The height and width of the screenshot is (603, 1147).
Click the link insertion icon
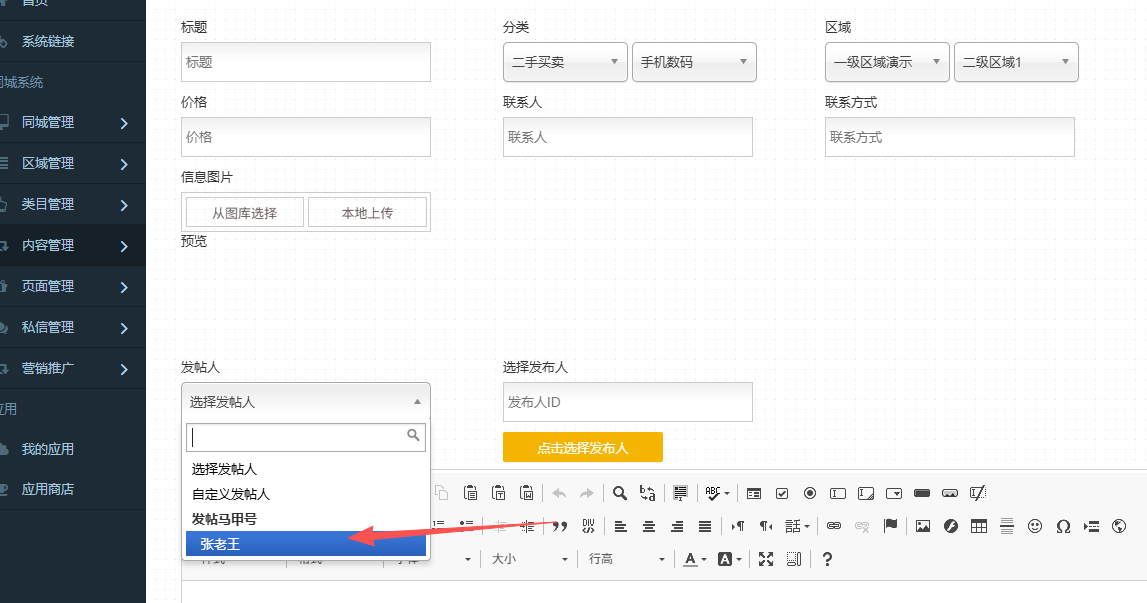coord(834,526)
